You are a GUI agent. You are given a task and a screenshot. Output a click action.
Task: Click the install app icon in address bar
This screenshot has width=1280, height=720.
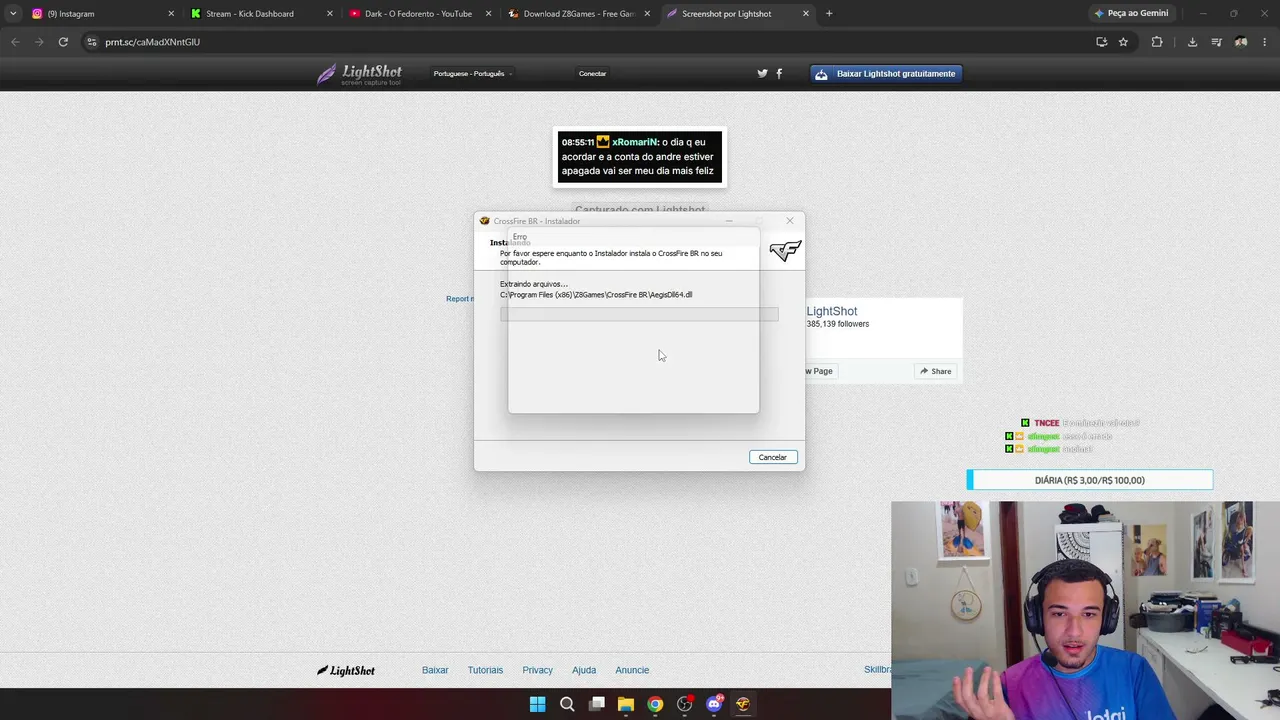pyautogui.click(x=1101, y=42)
